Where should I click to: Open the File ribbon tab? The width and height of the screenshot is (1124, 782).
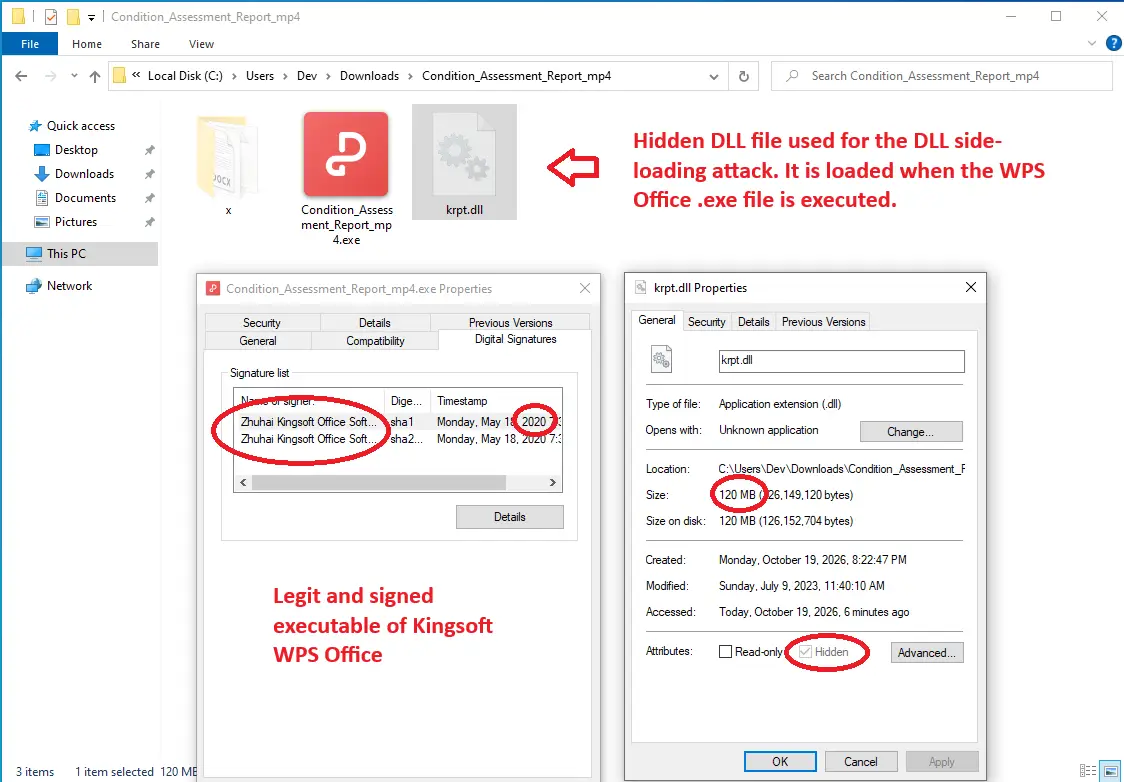[x=30, y=44]
